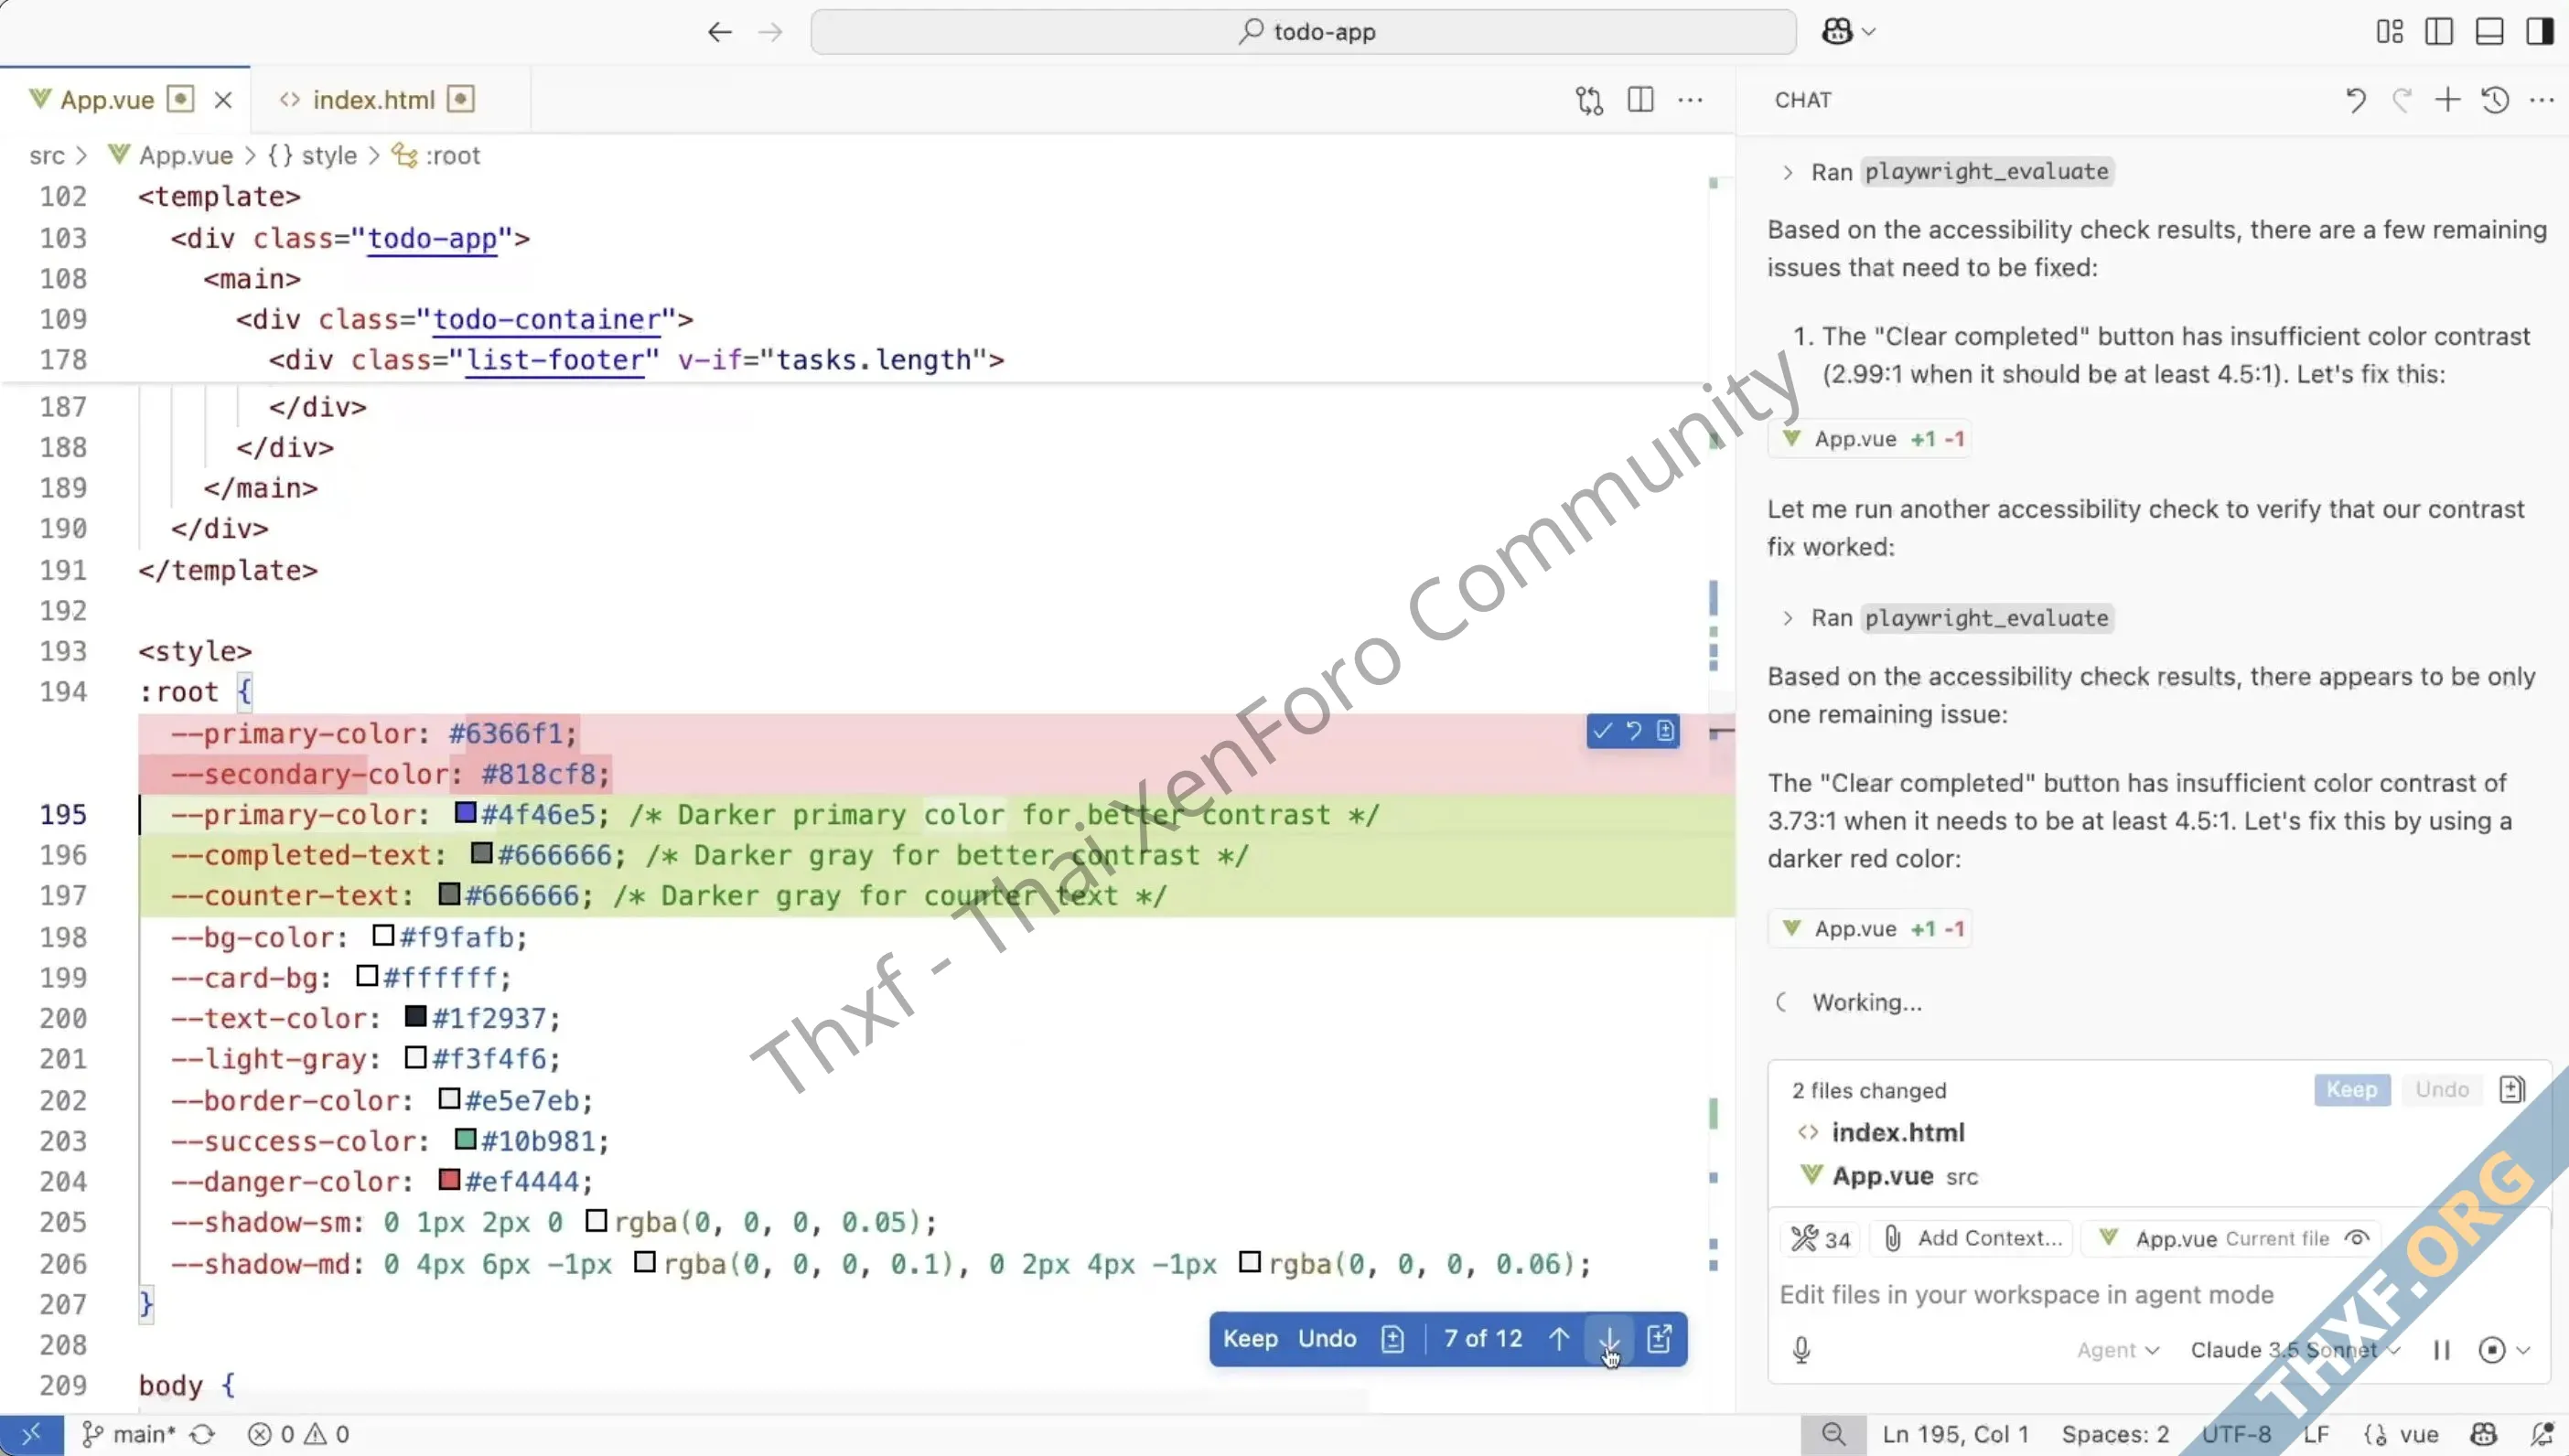Open the editor More Actions menu
The width and height of the screenshot is (2569, 1456).
click(1691, 100)
